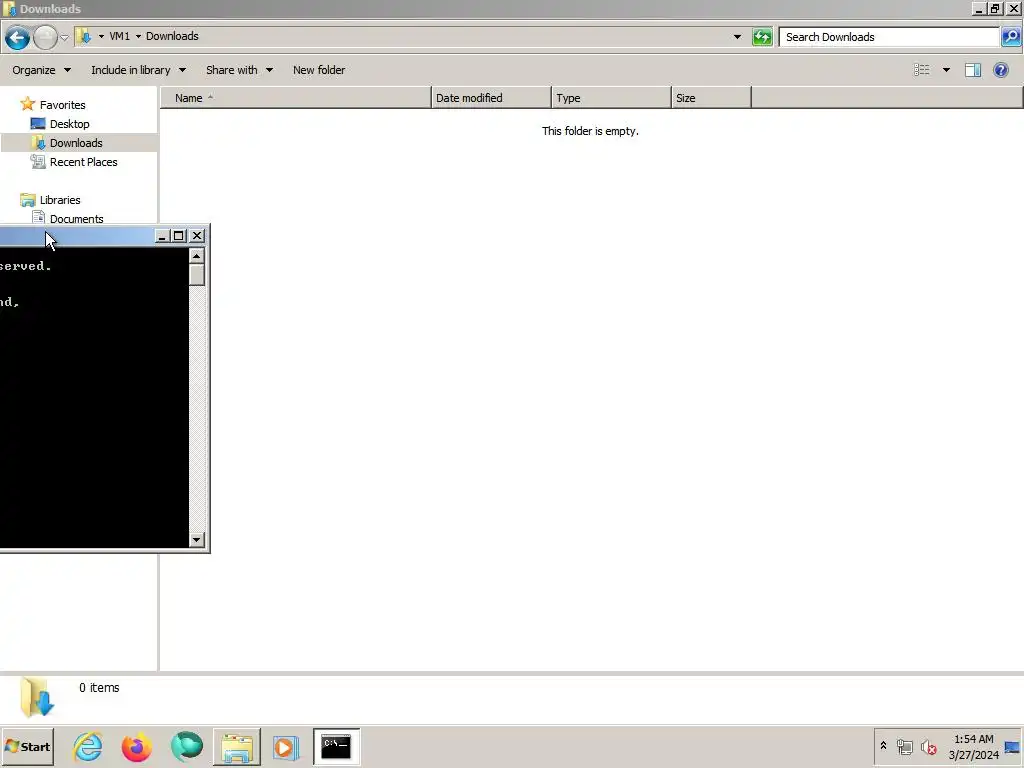This screenshot has height=768, width=1024.
Task: Click the "This folder is empty." message
Action: click(590, 131)
